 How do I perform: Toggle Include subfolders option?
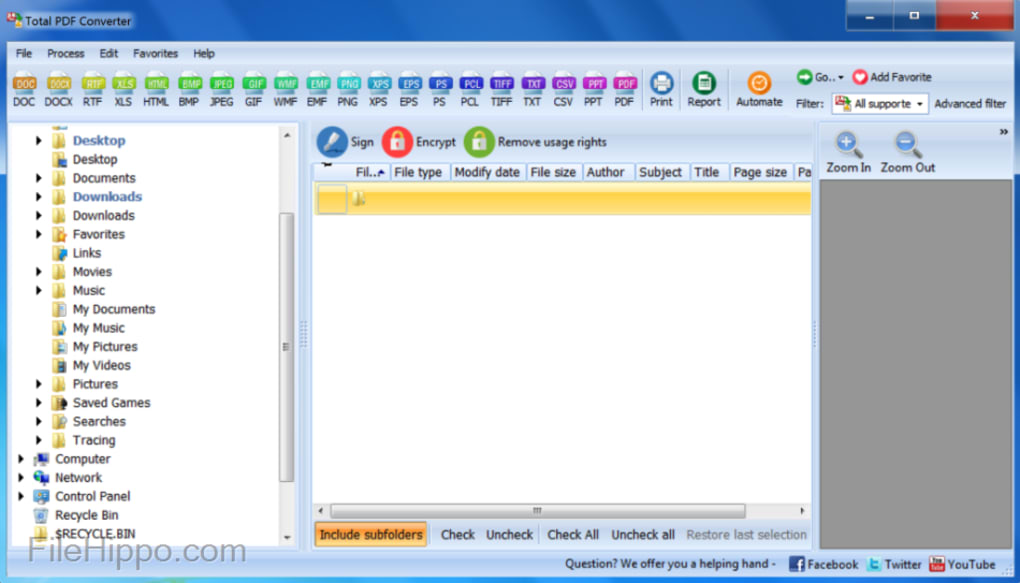pos(370,534)
